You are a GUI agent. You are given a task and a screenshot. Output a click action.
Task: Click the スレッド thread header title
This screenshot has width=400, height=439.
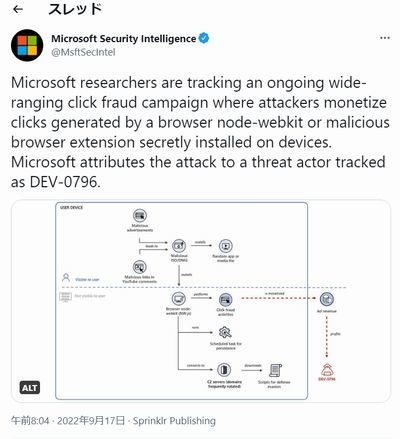pyautogui.click(x=75, y=9)
